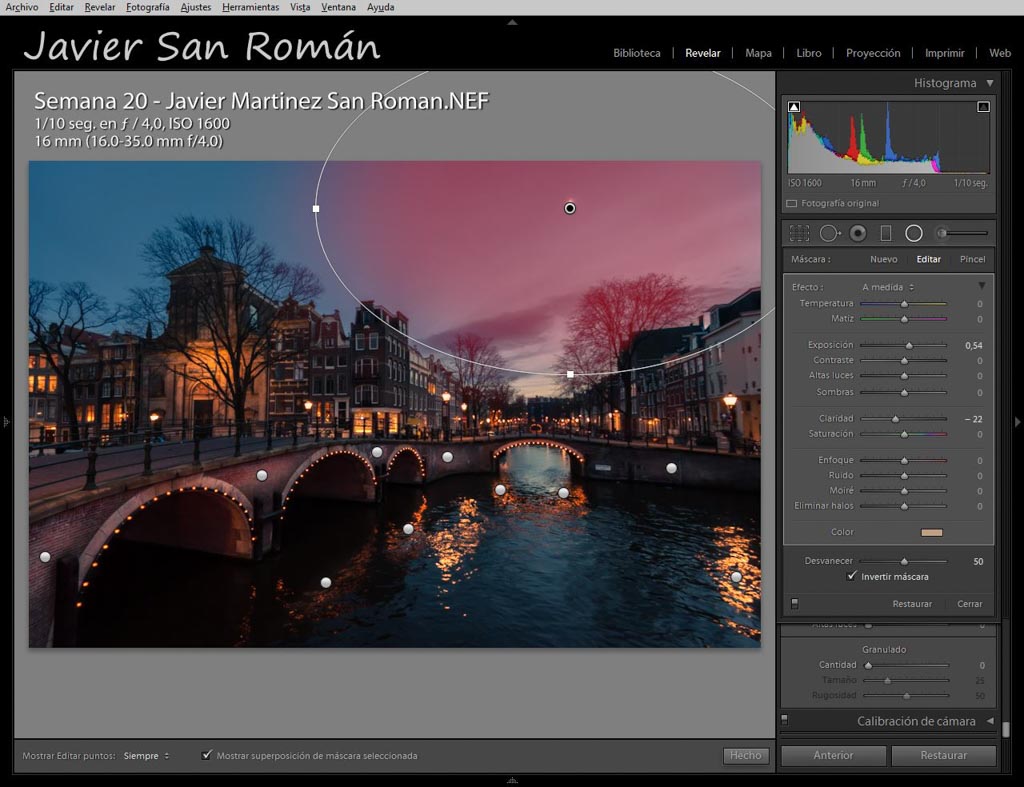Select the Graduated Filter tool
The height and width of the screenshot is (787, 1024).
click(x=885, y=233)
